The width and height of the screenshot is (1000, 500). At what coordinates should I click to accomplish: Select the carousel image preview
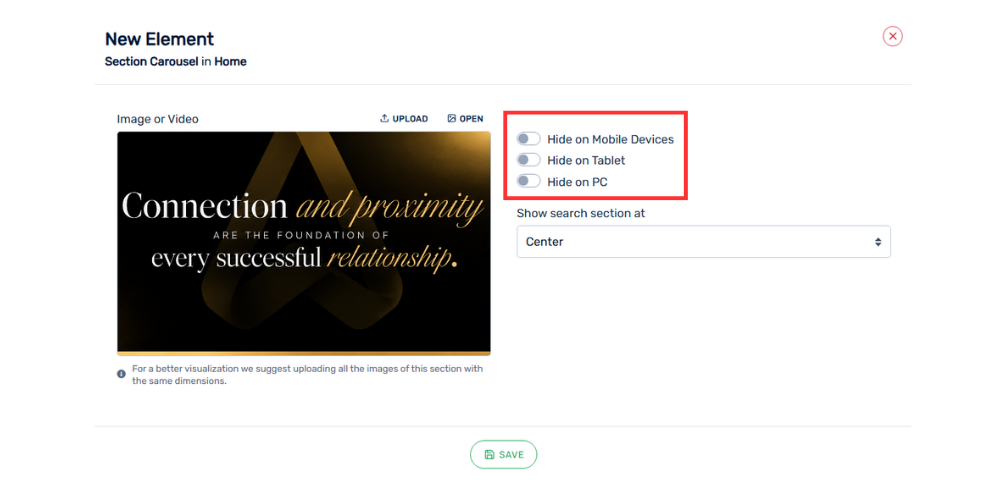(x=304, y=243)
